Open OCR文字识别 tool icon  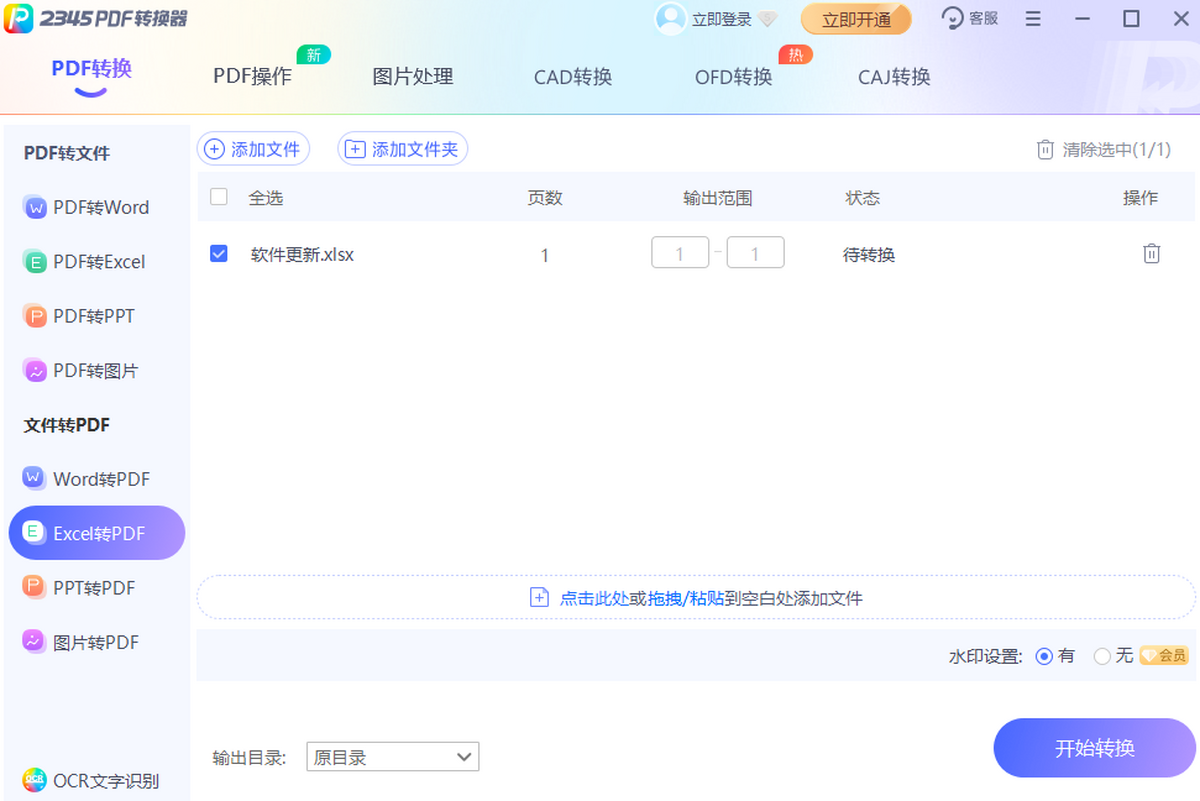pyautogui.click(x=35, y=780)
